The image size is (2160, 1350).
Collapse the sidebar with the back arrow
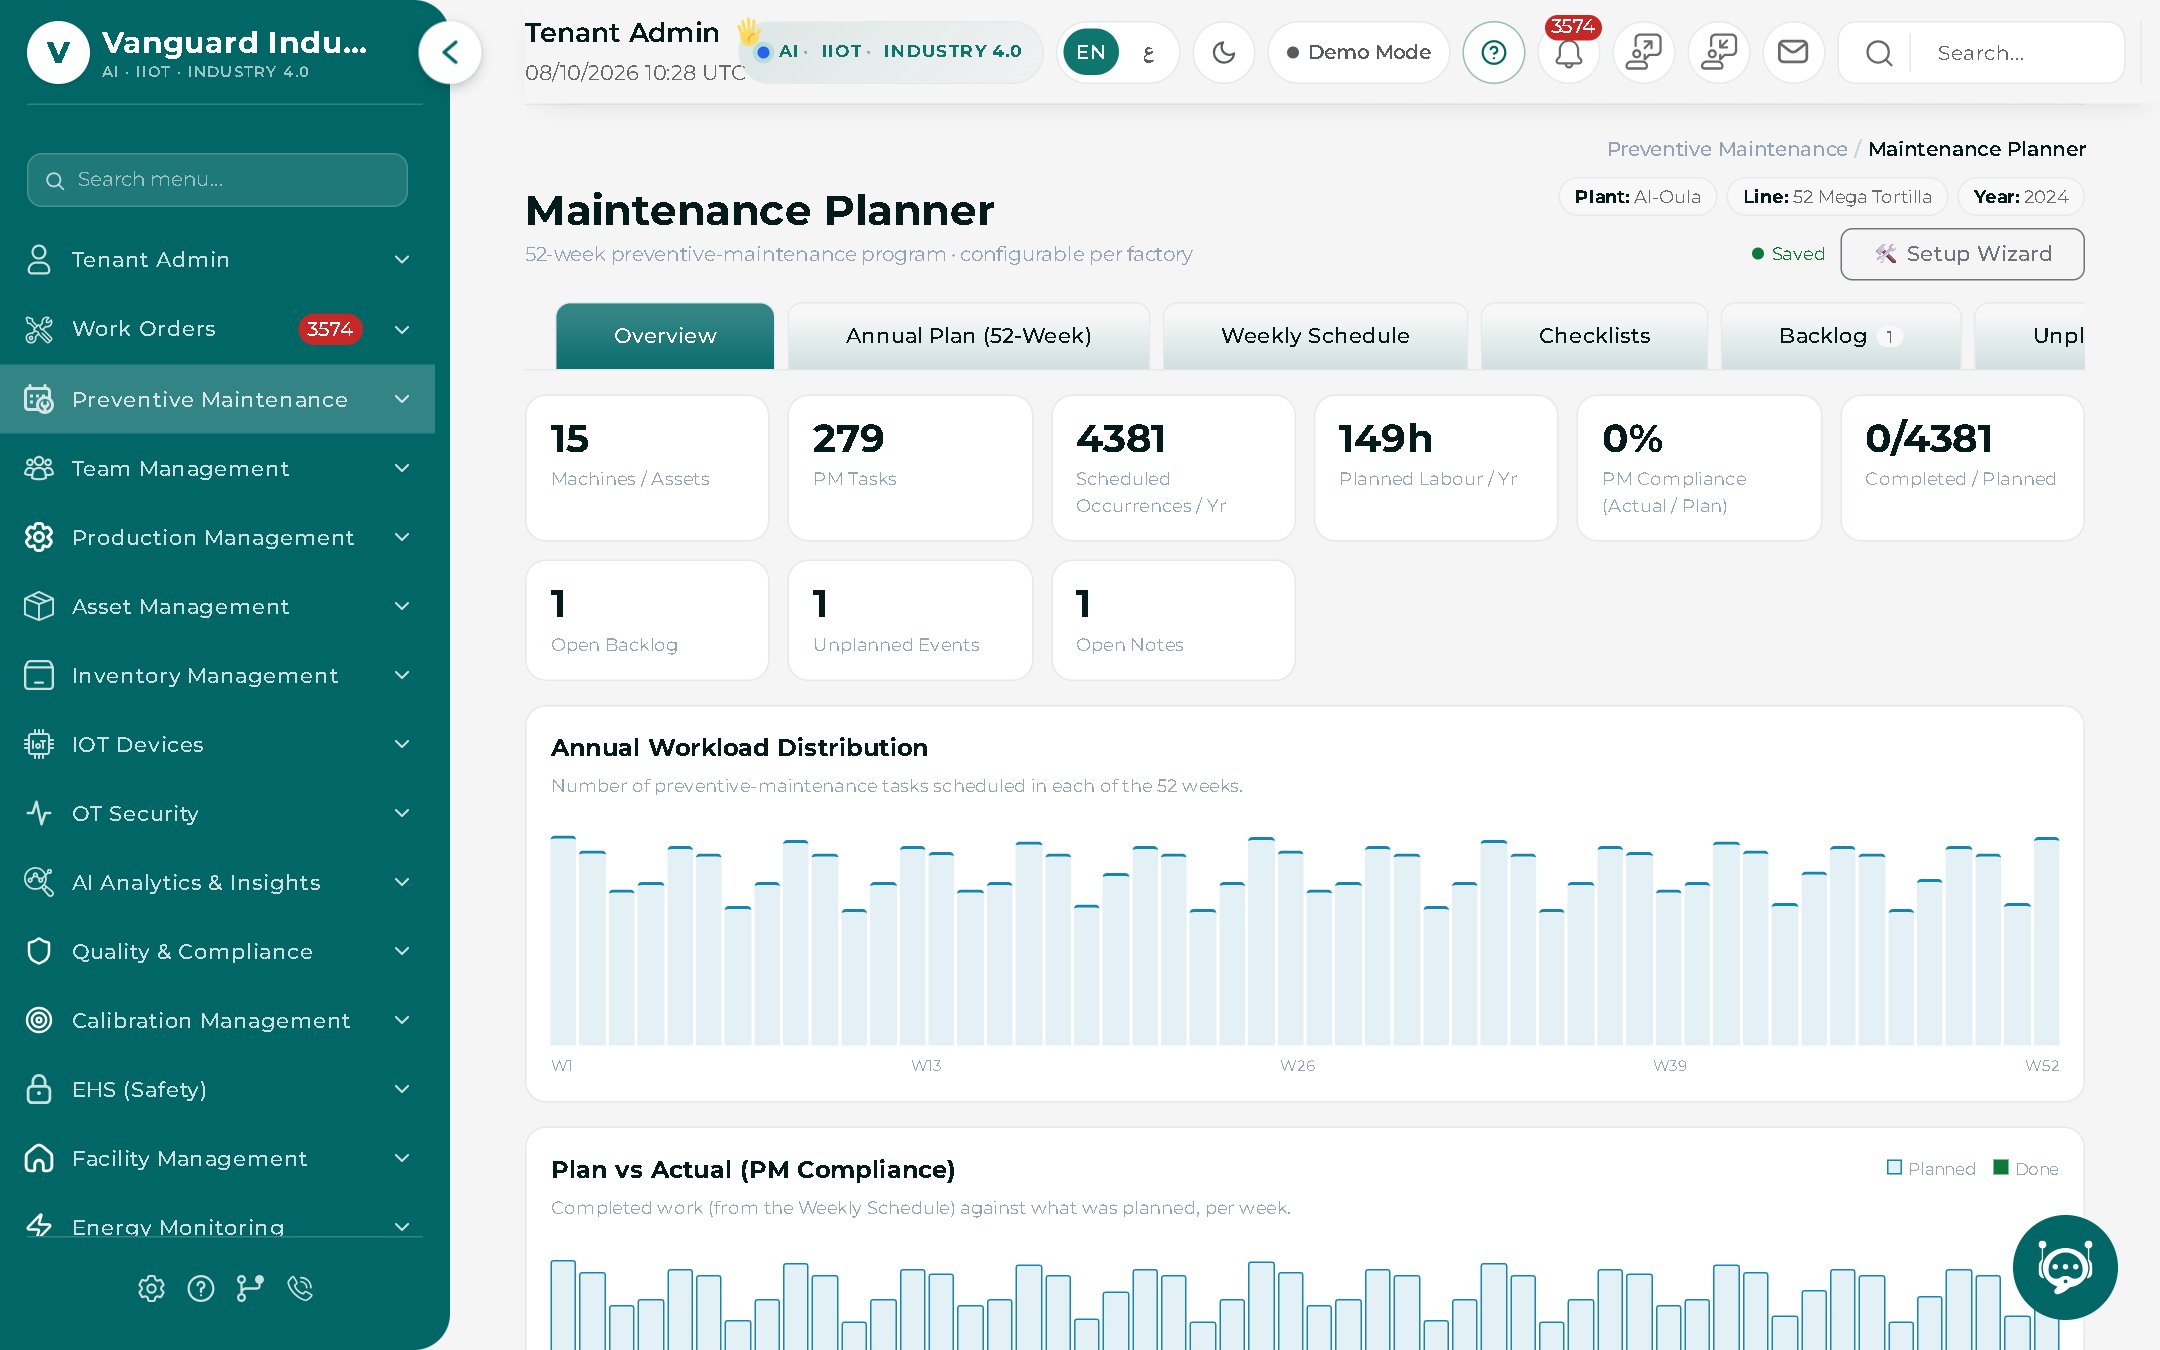pyautogui.click(x=450, y=52)
